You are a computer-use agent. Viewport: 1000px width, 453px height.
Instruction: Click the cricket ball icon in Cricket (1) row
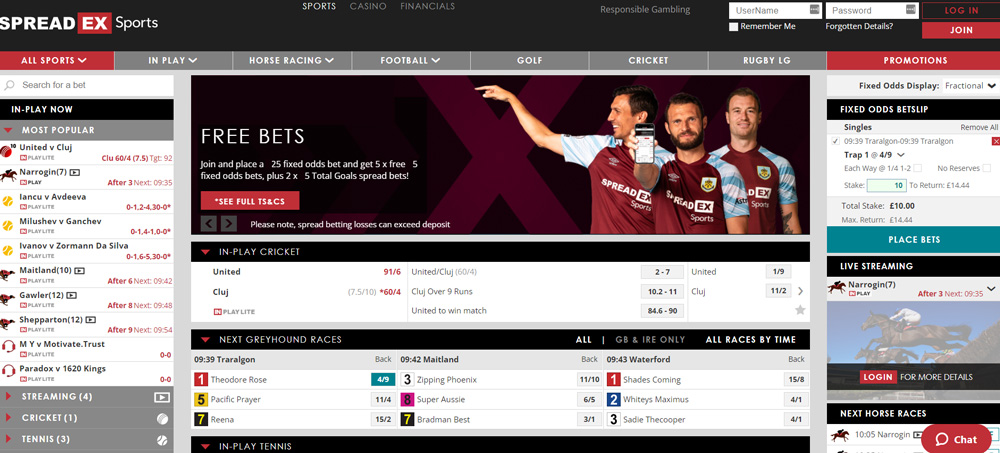pyautogui.click(x=162, y=419)
